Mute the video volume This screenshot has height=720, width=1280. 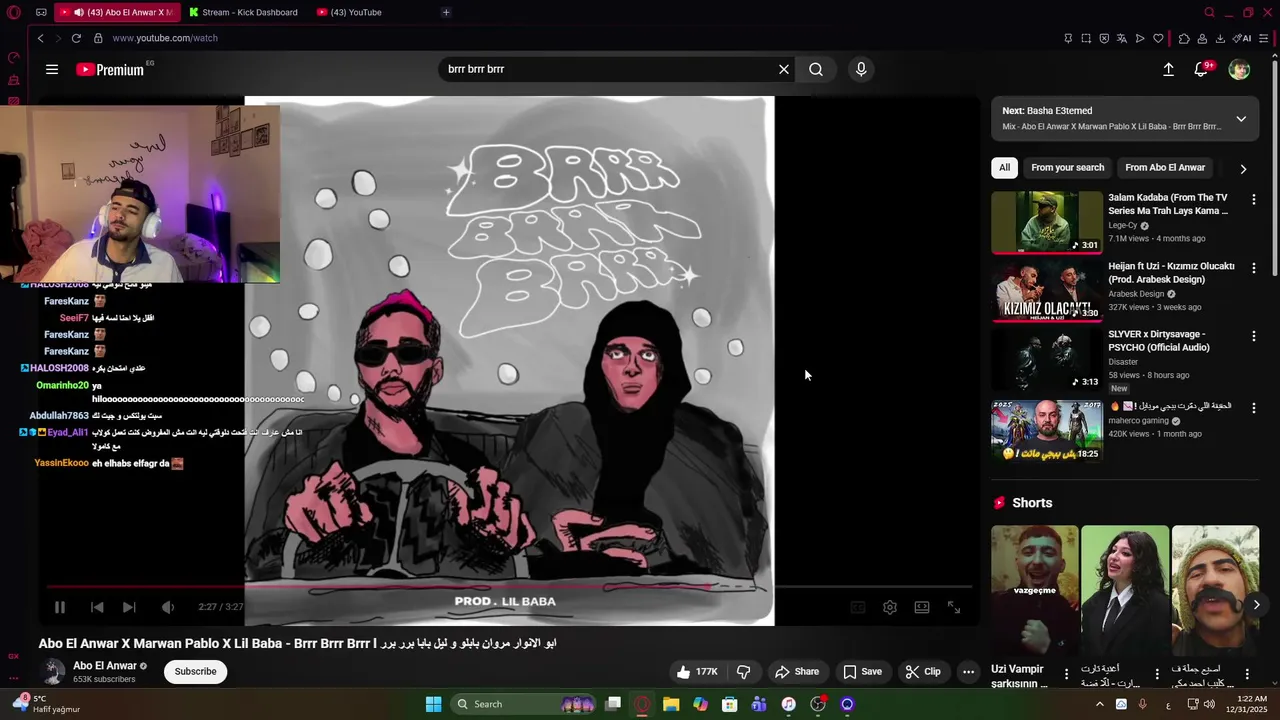click(168, 607)
